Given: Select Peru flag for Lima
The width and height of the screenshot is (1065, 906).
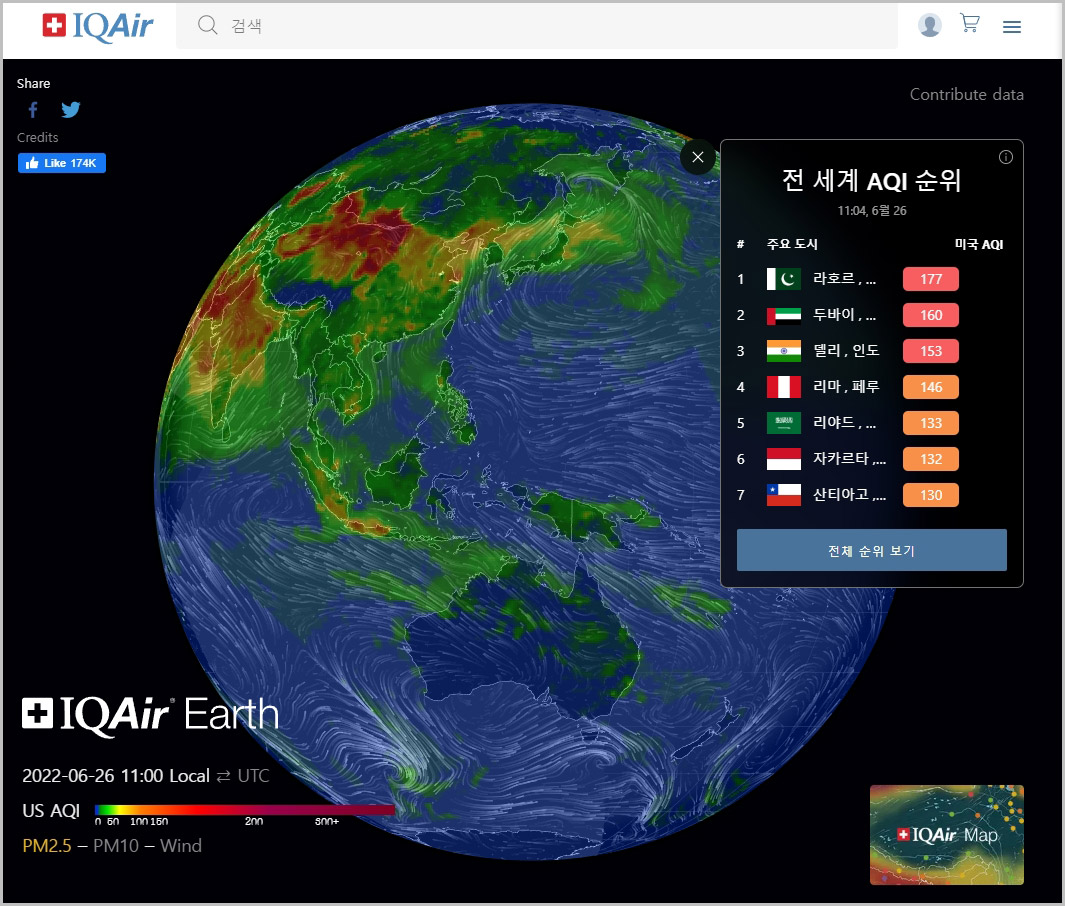Looking at the screenshot, I should point(783,387).
